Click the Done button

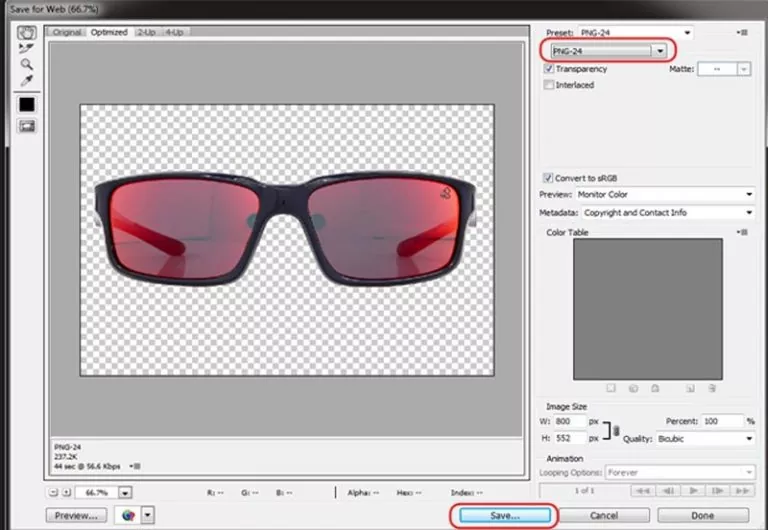703,516
